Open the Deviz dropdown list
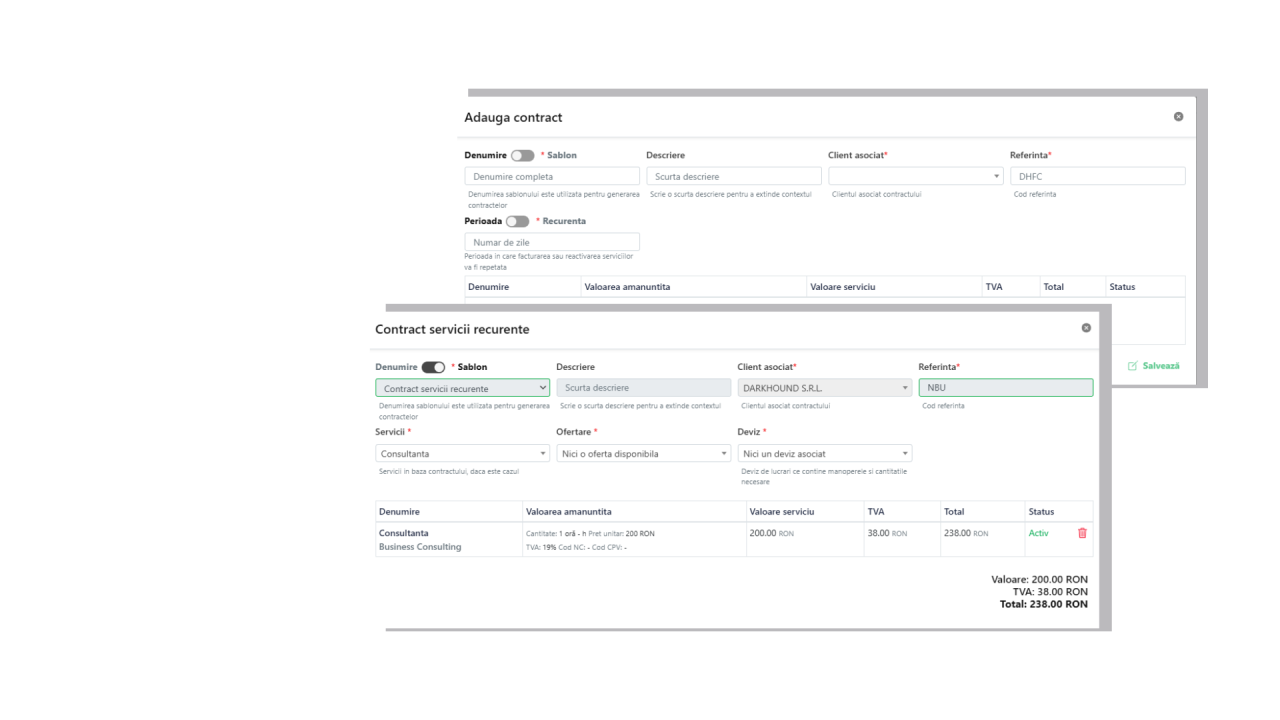The image size is (1280, 720). [x=824, y=454]
